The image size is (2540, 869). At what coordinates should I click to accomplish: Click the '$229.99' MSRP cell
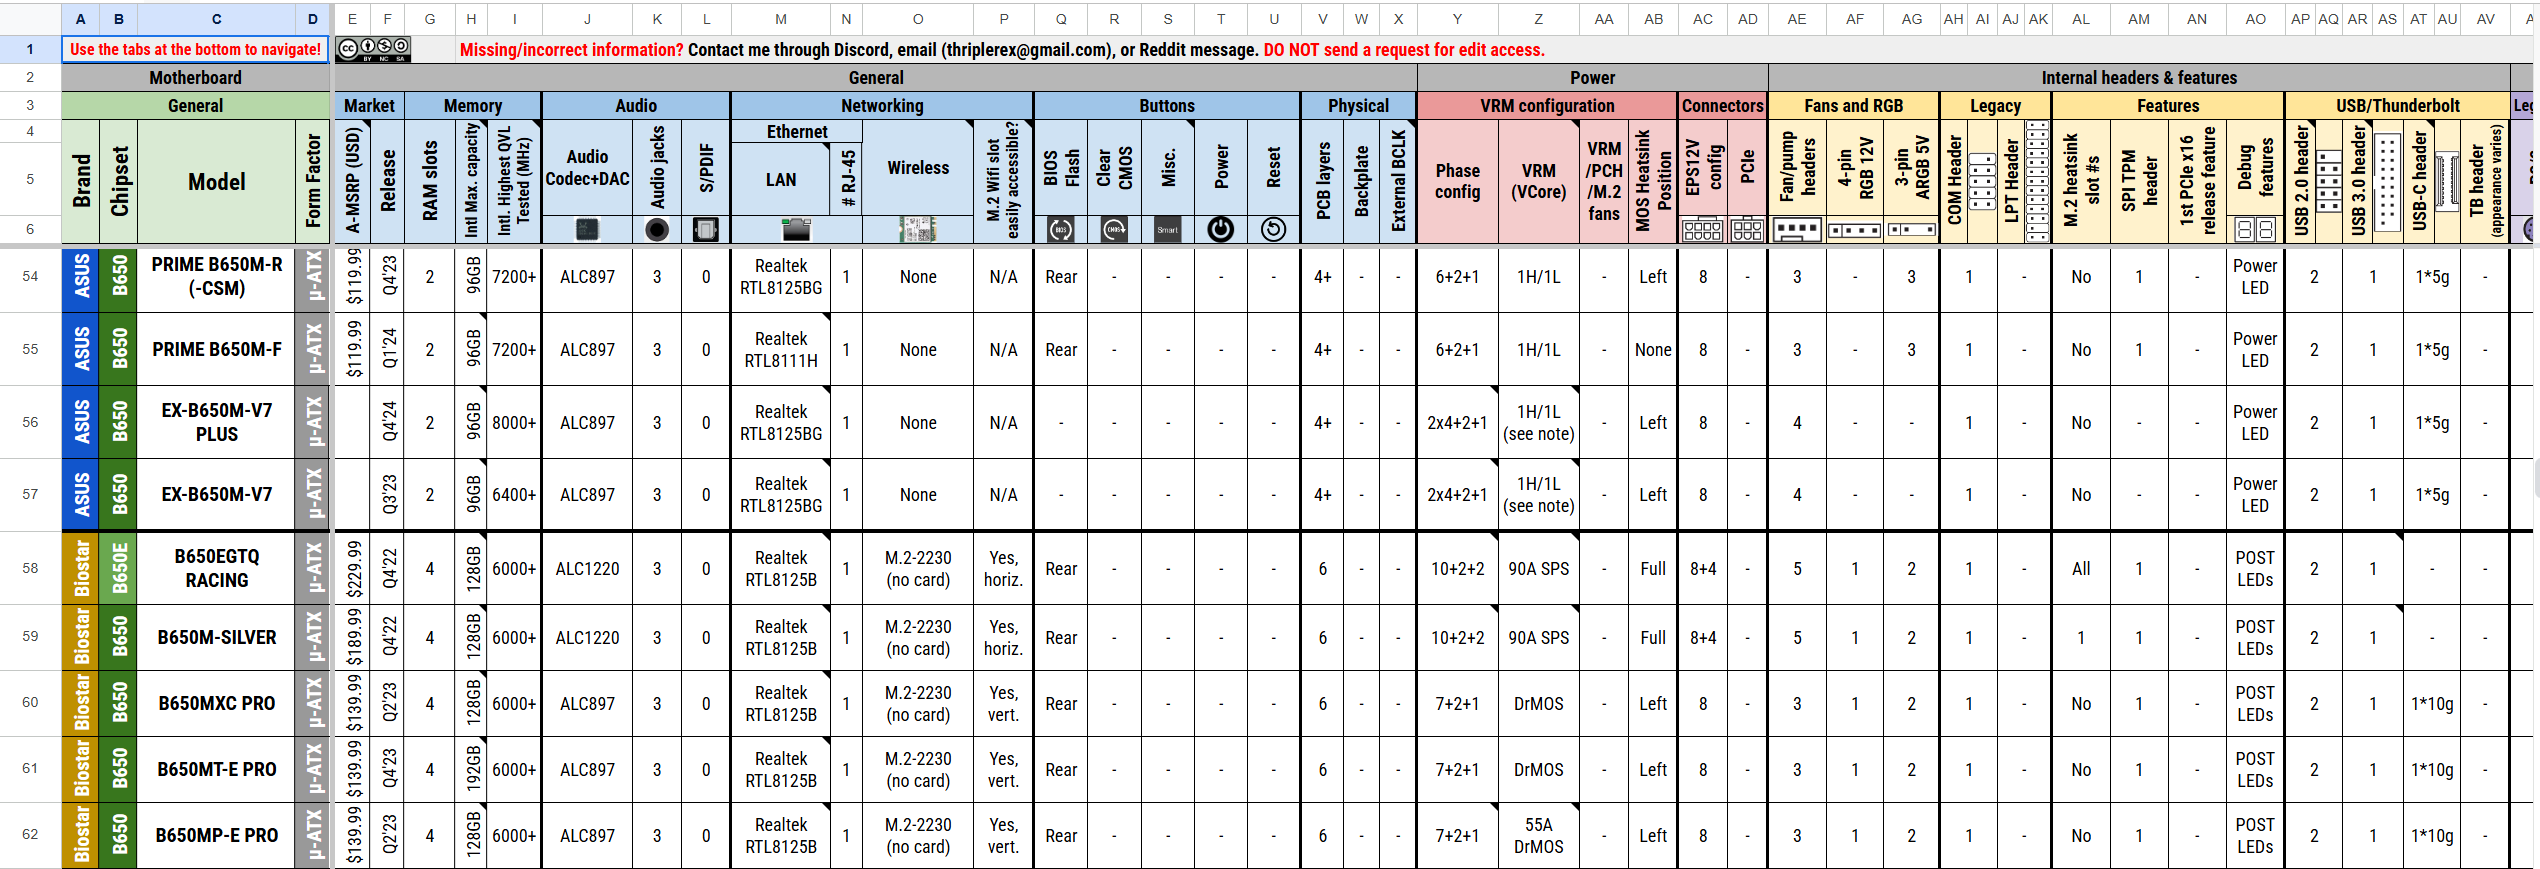click(353, 568)
